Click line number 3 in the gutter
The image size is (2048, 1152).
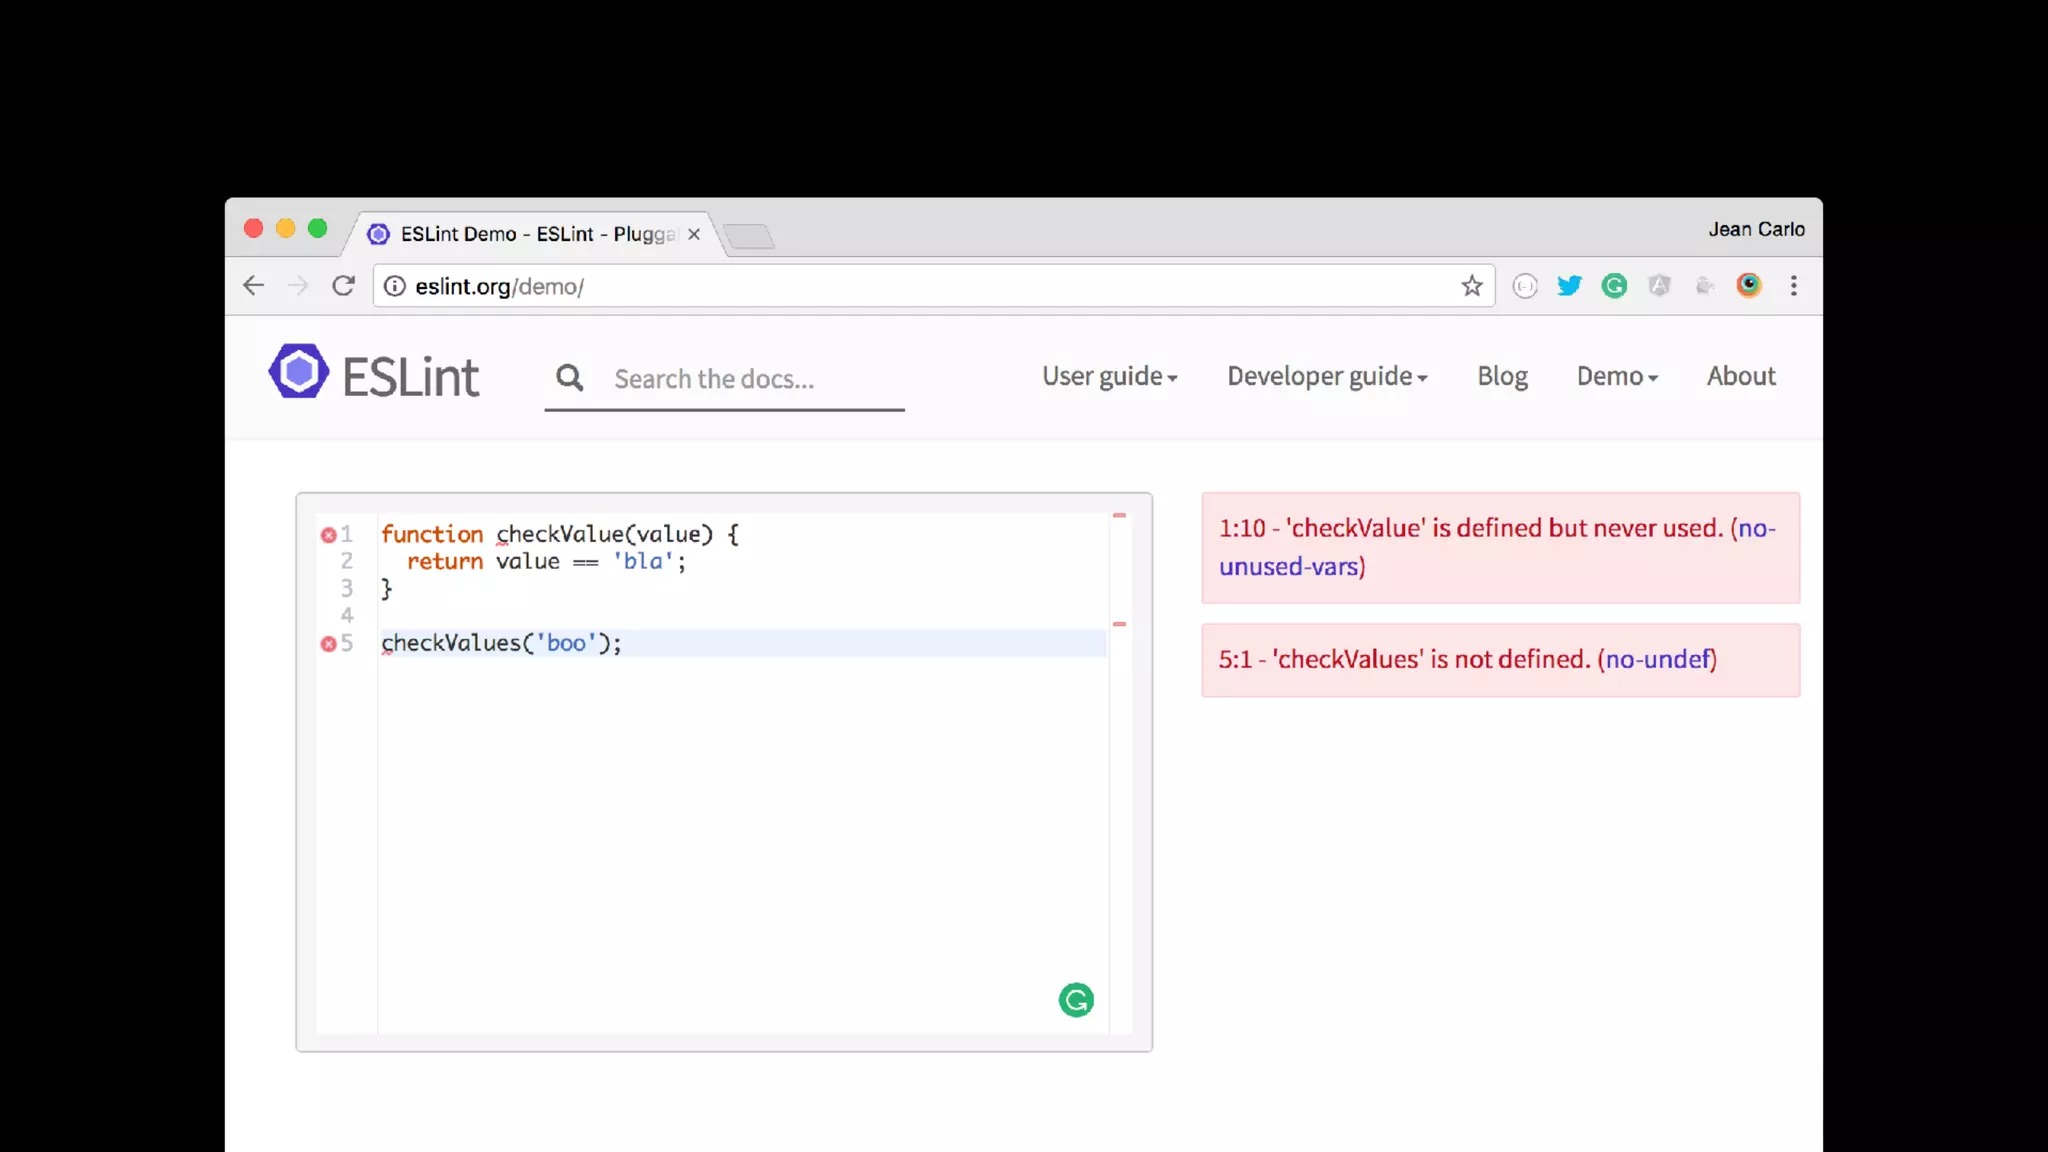click(346, 588)
